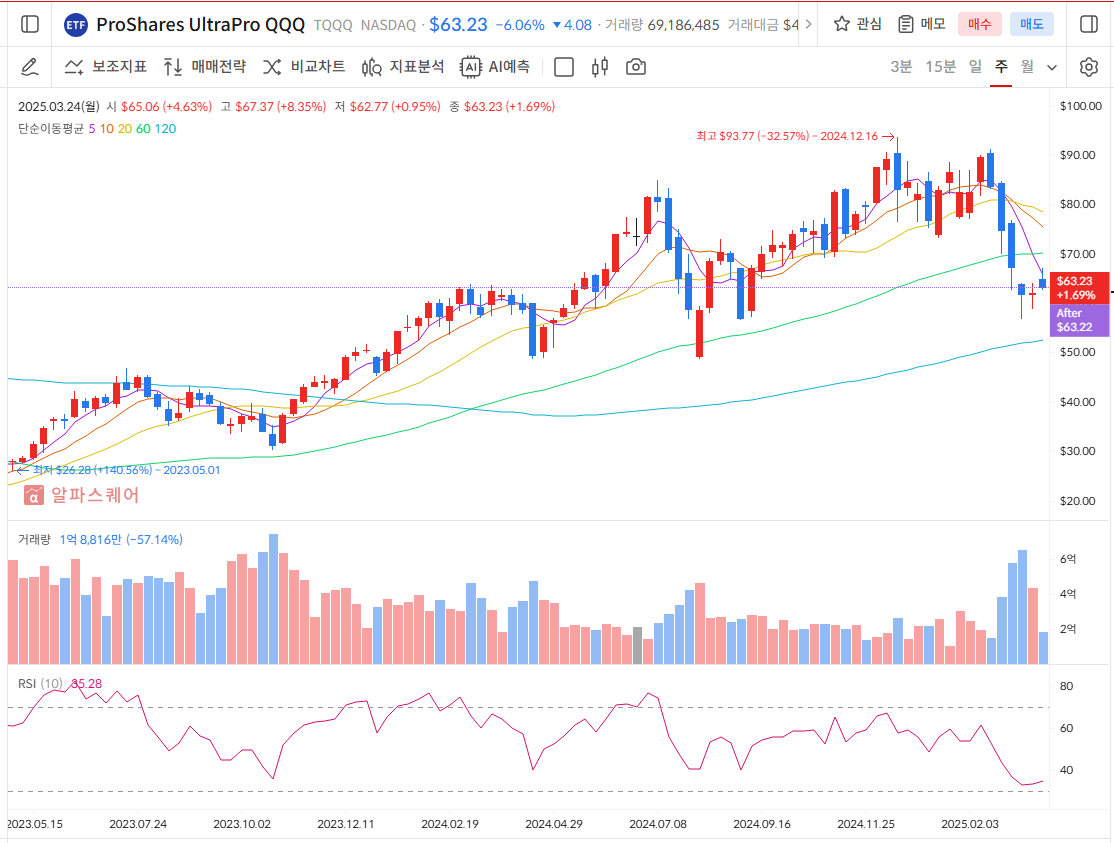This screenshot has width=1114, height=843.
Task: Open 비교차트 comparison chart
Action: 304,67
